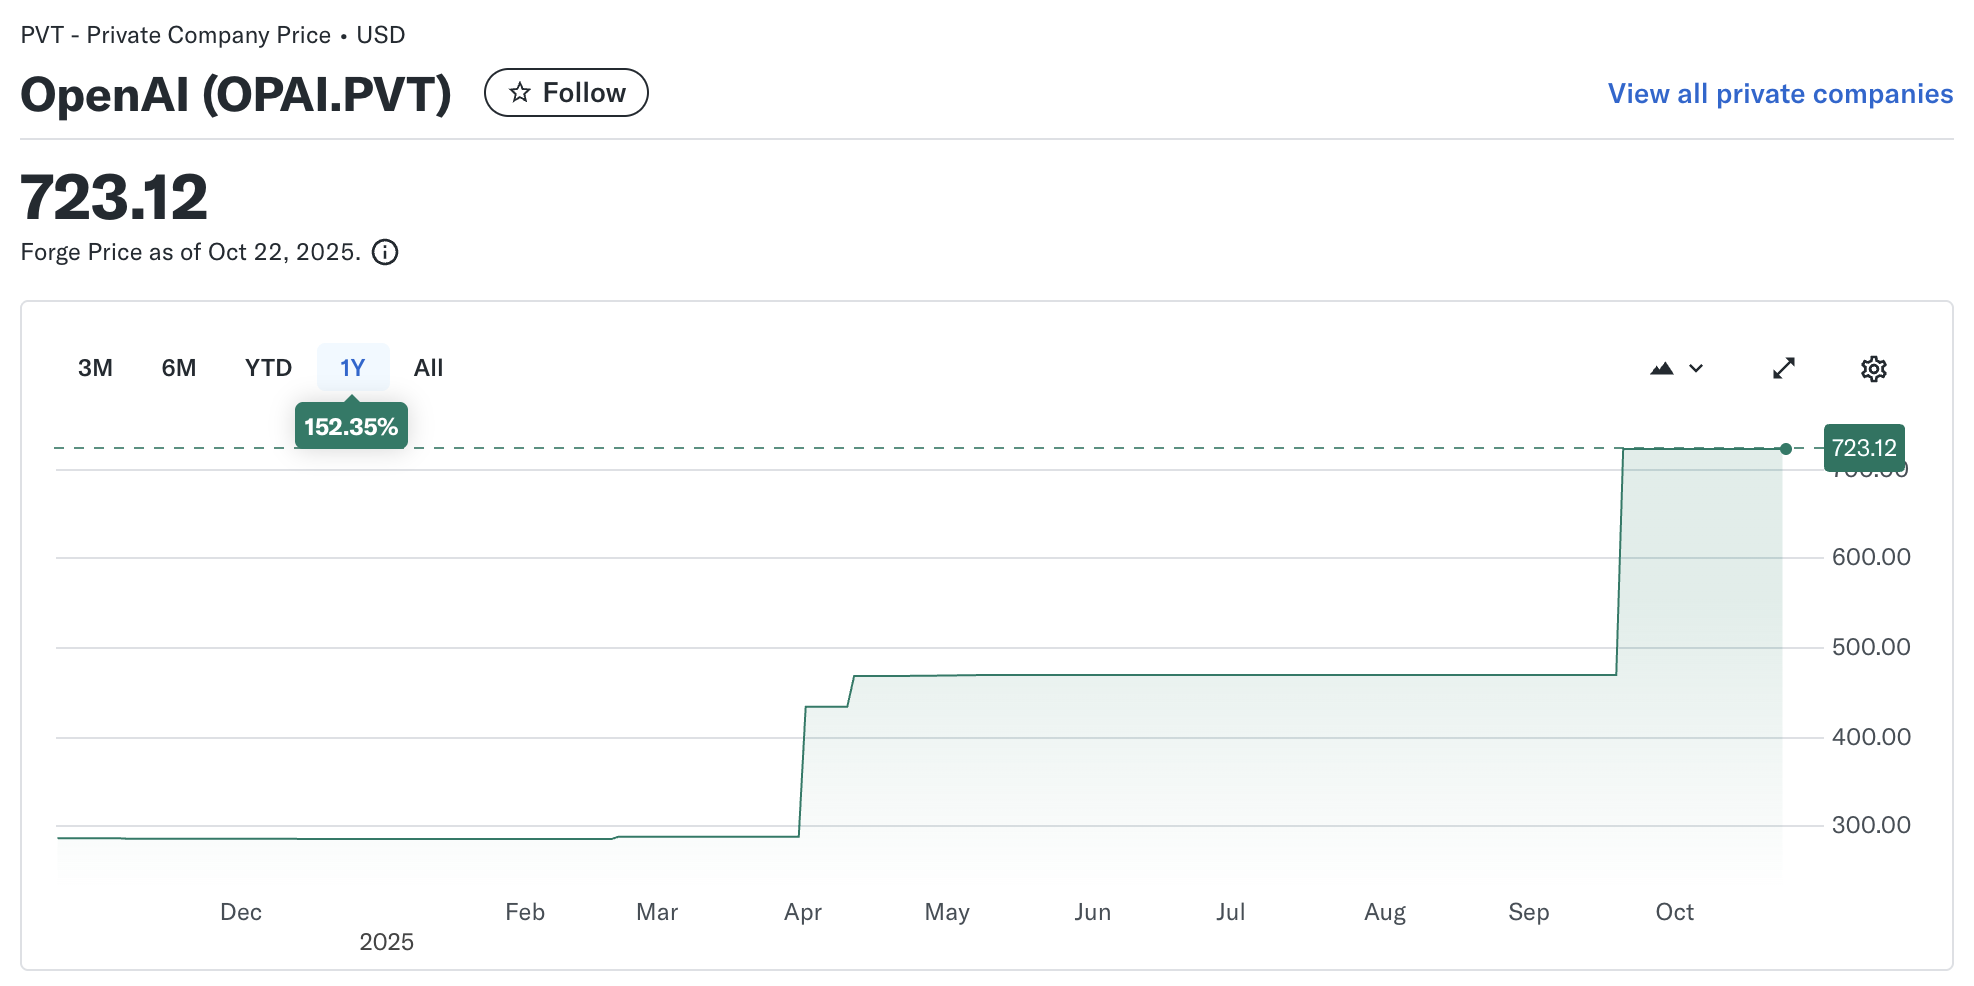The width and height of the screenshot is (1974, 986).
Task: Open the chart type dropdown chevron
Action: coord(1696,369)
